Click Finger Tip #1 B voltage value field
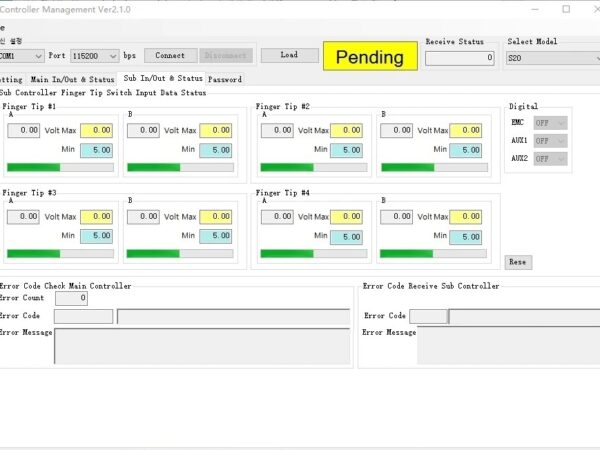The width and height of the screenshot is (600, 450). coord(143,130)
